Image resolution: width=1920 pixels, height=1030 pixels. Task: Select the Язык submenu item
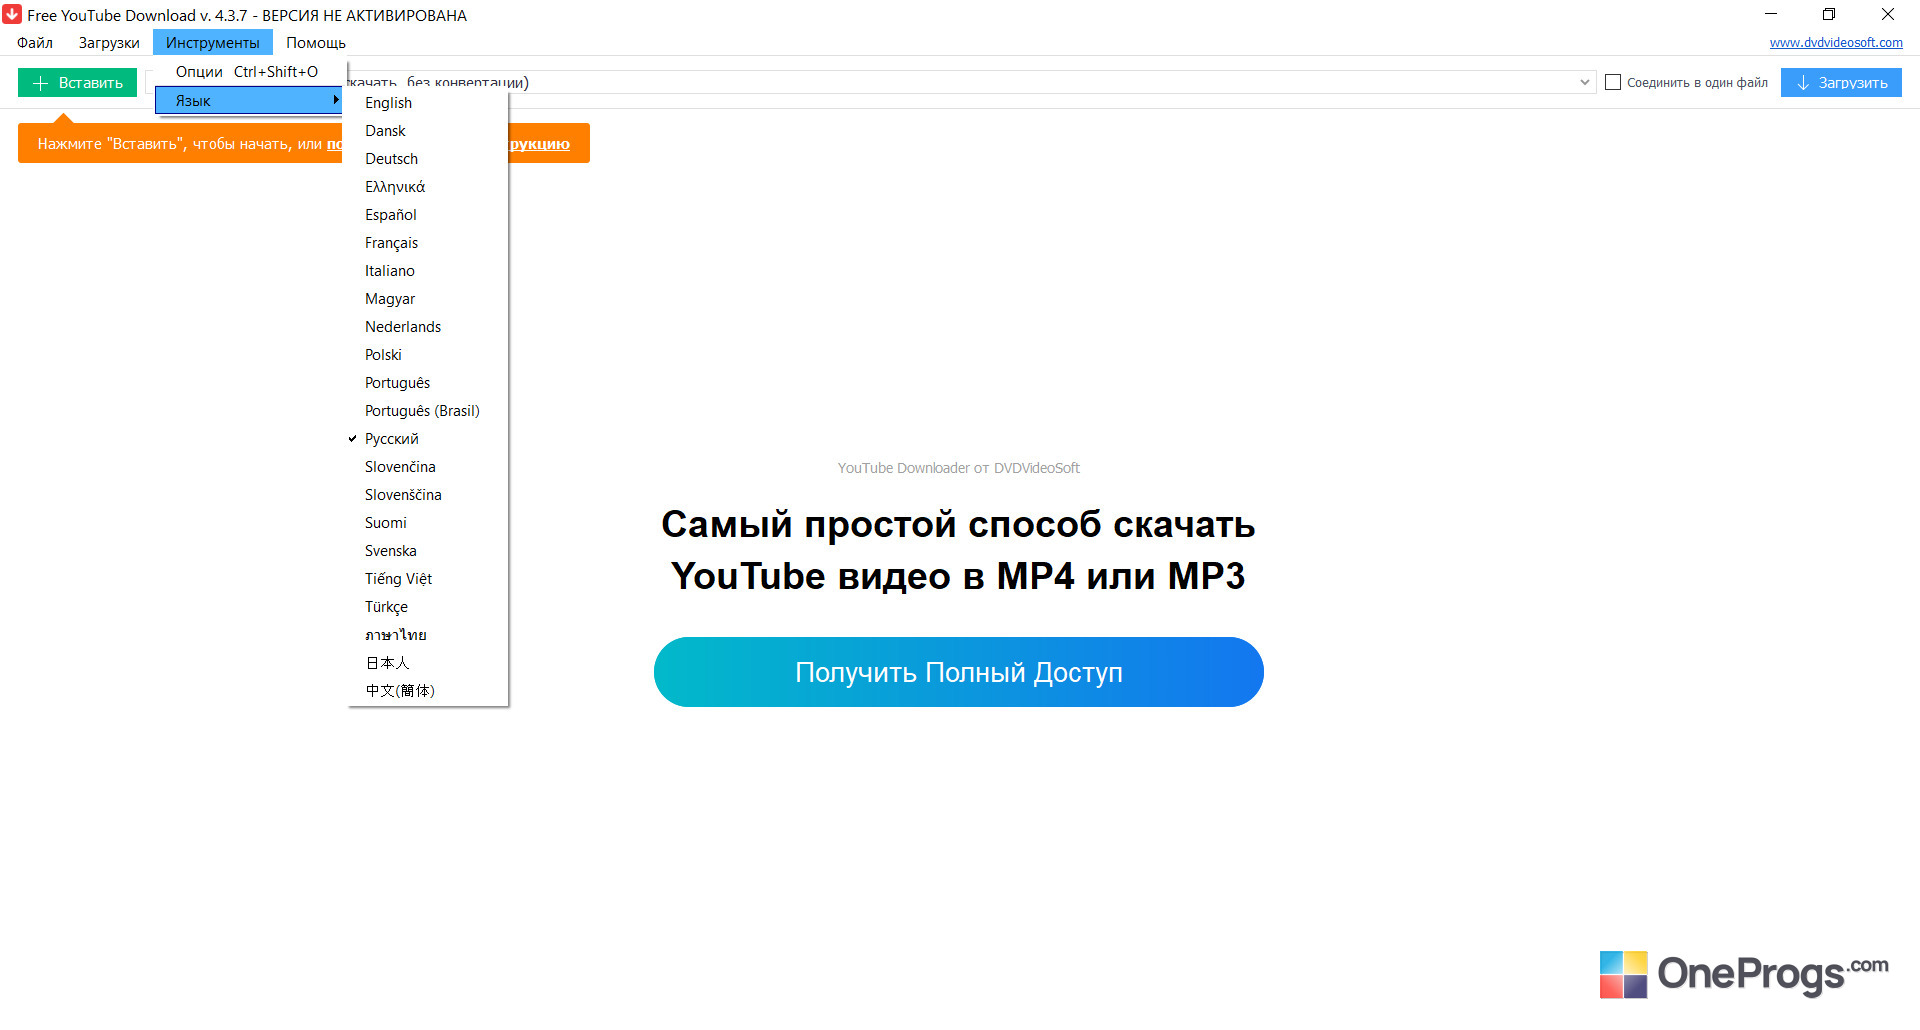(248, 100)
